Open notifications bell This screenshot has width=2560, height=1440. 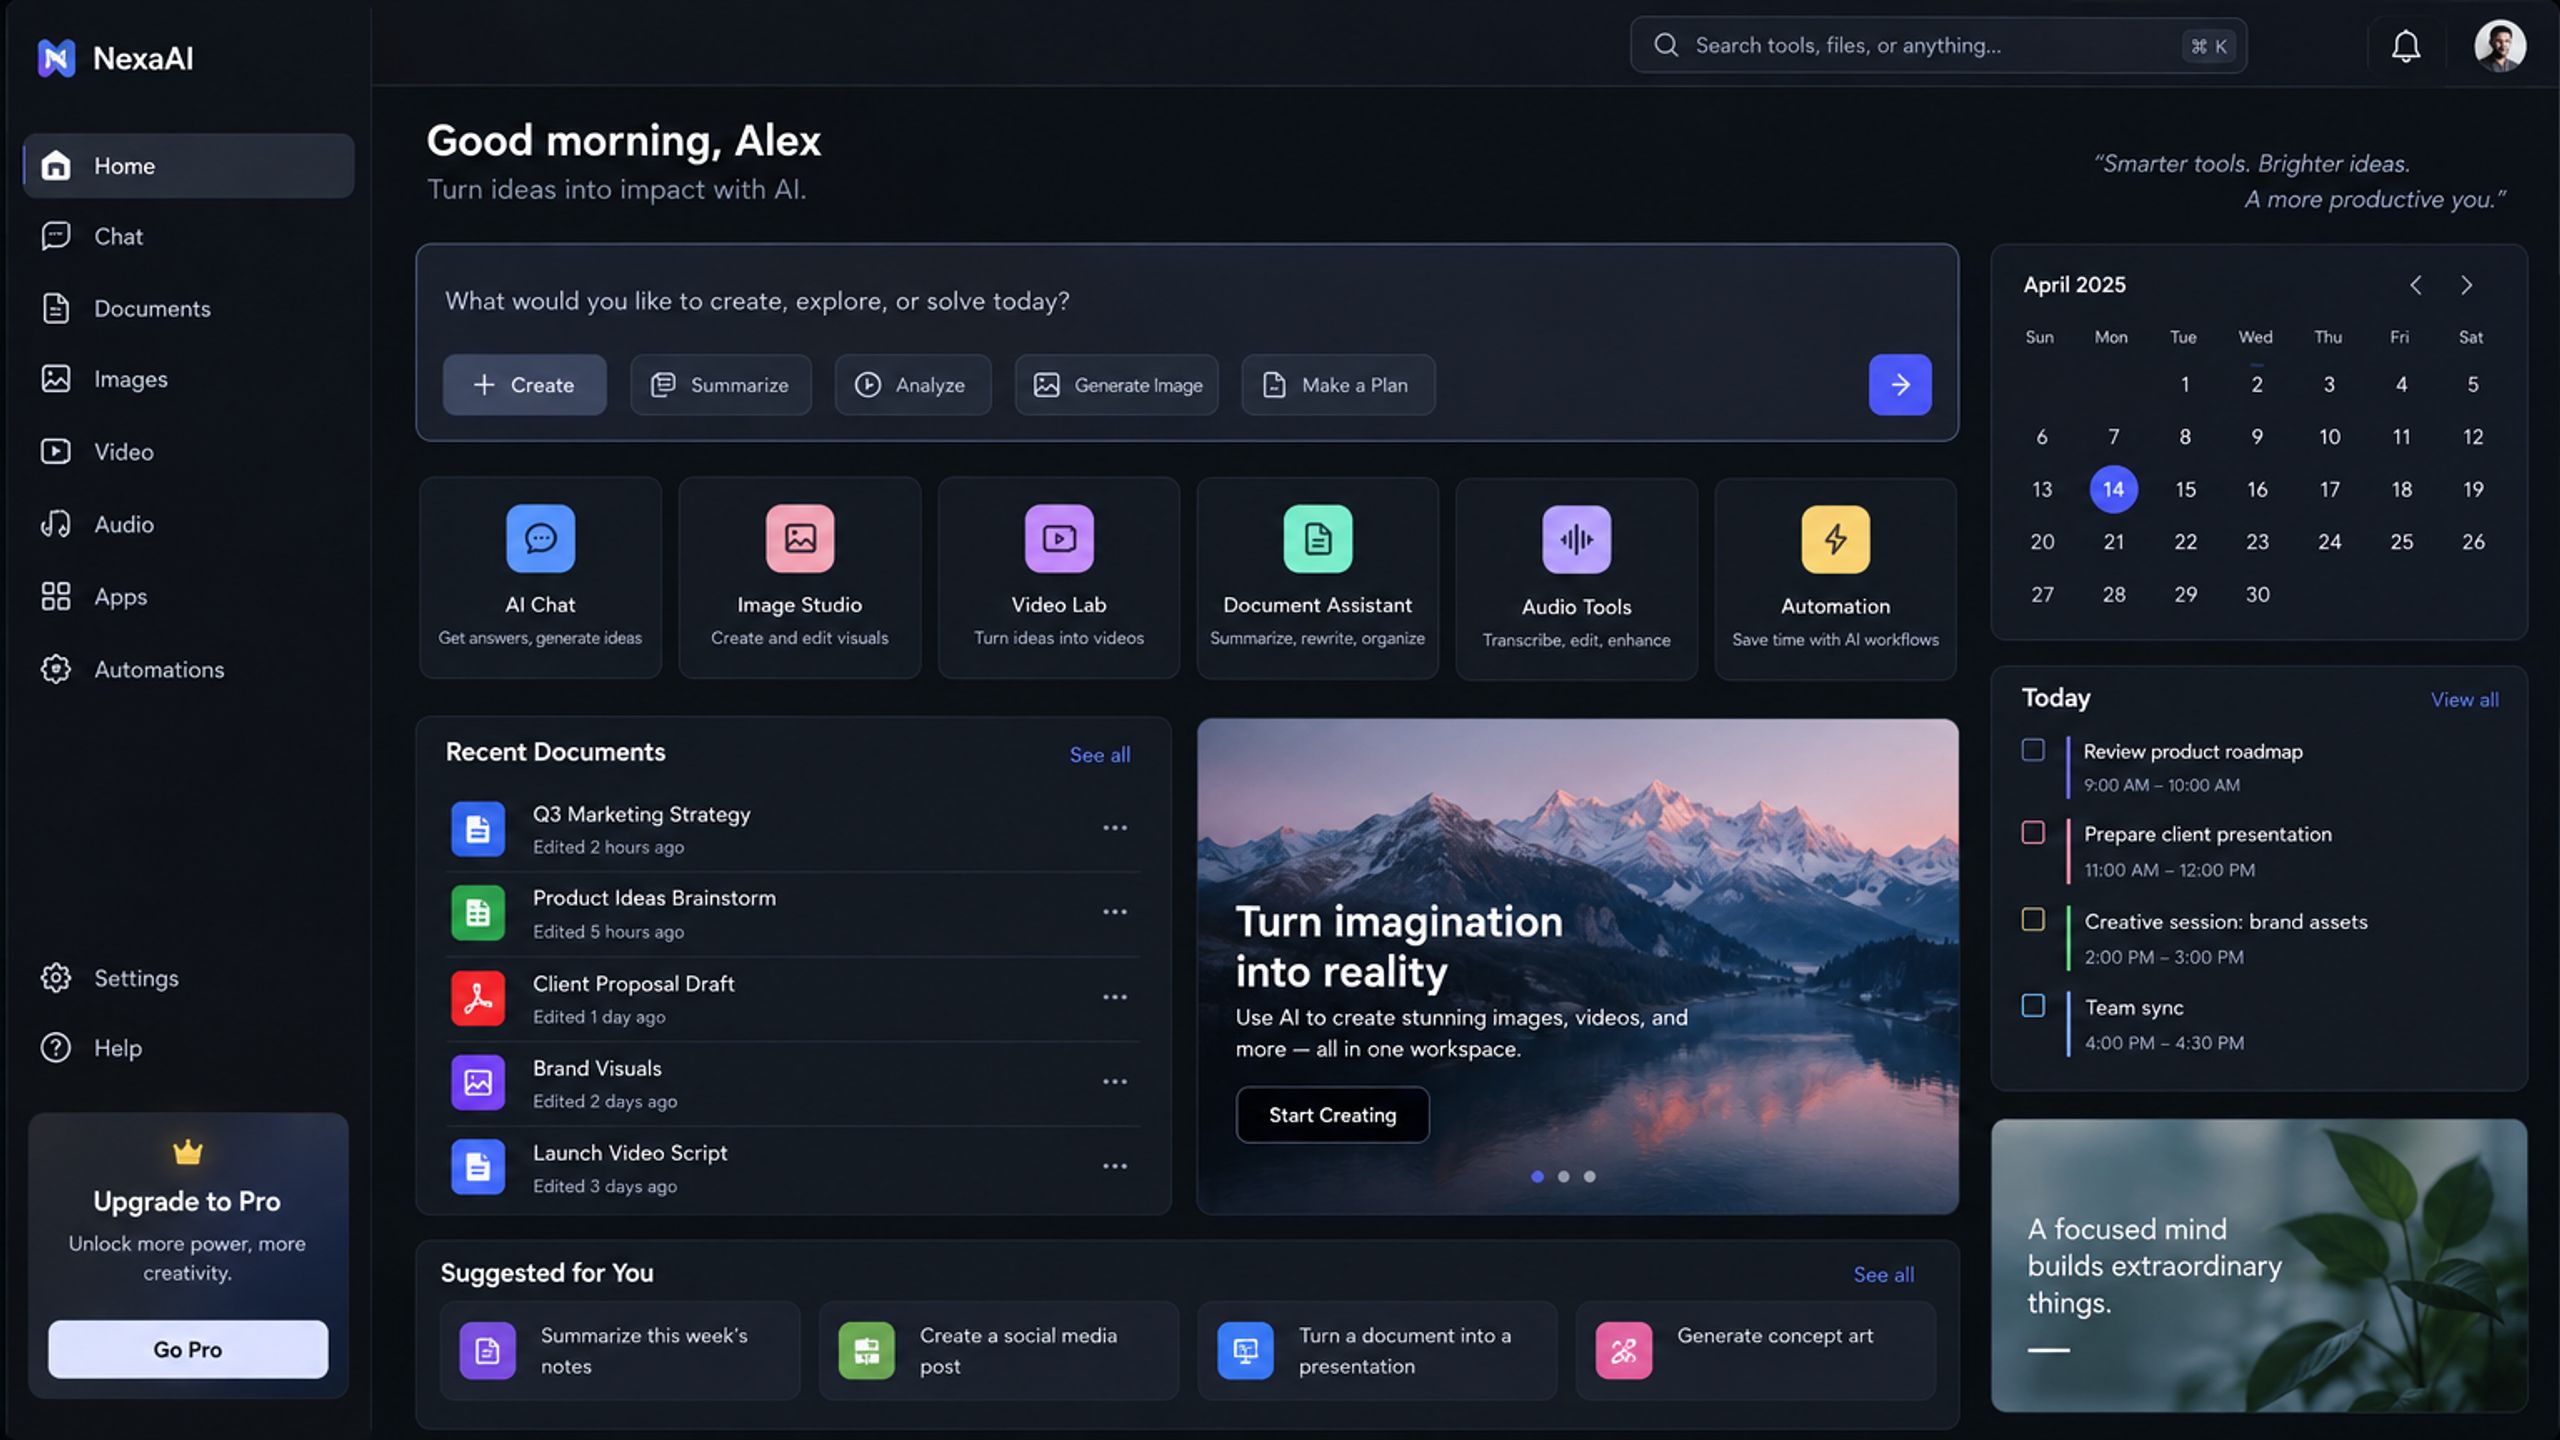point(2405,46)
